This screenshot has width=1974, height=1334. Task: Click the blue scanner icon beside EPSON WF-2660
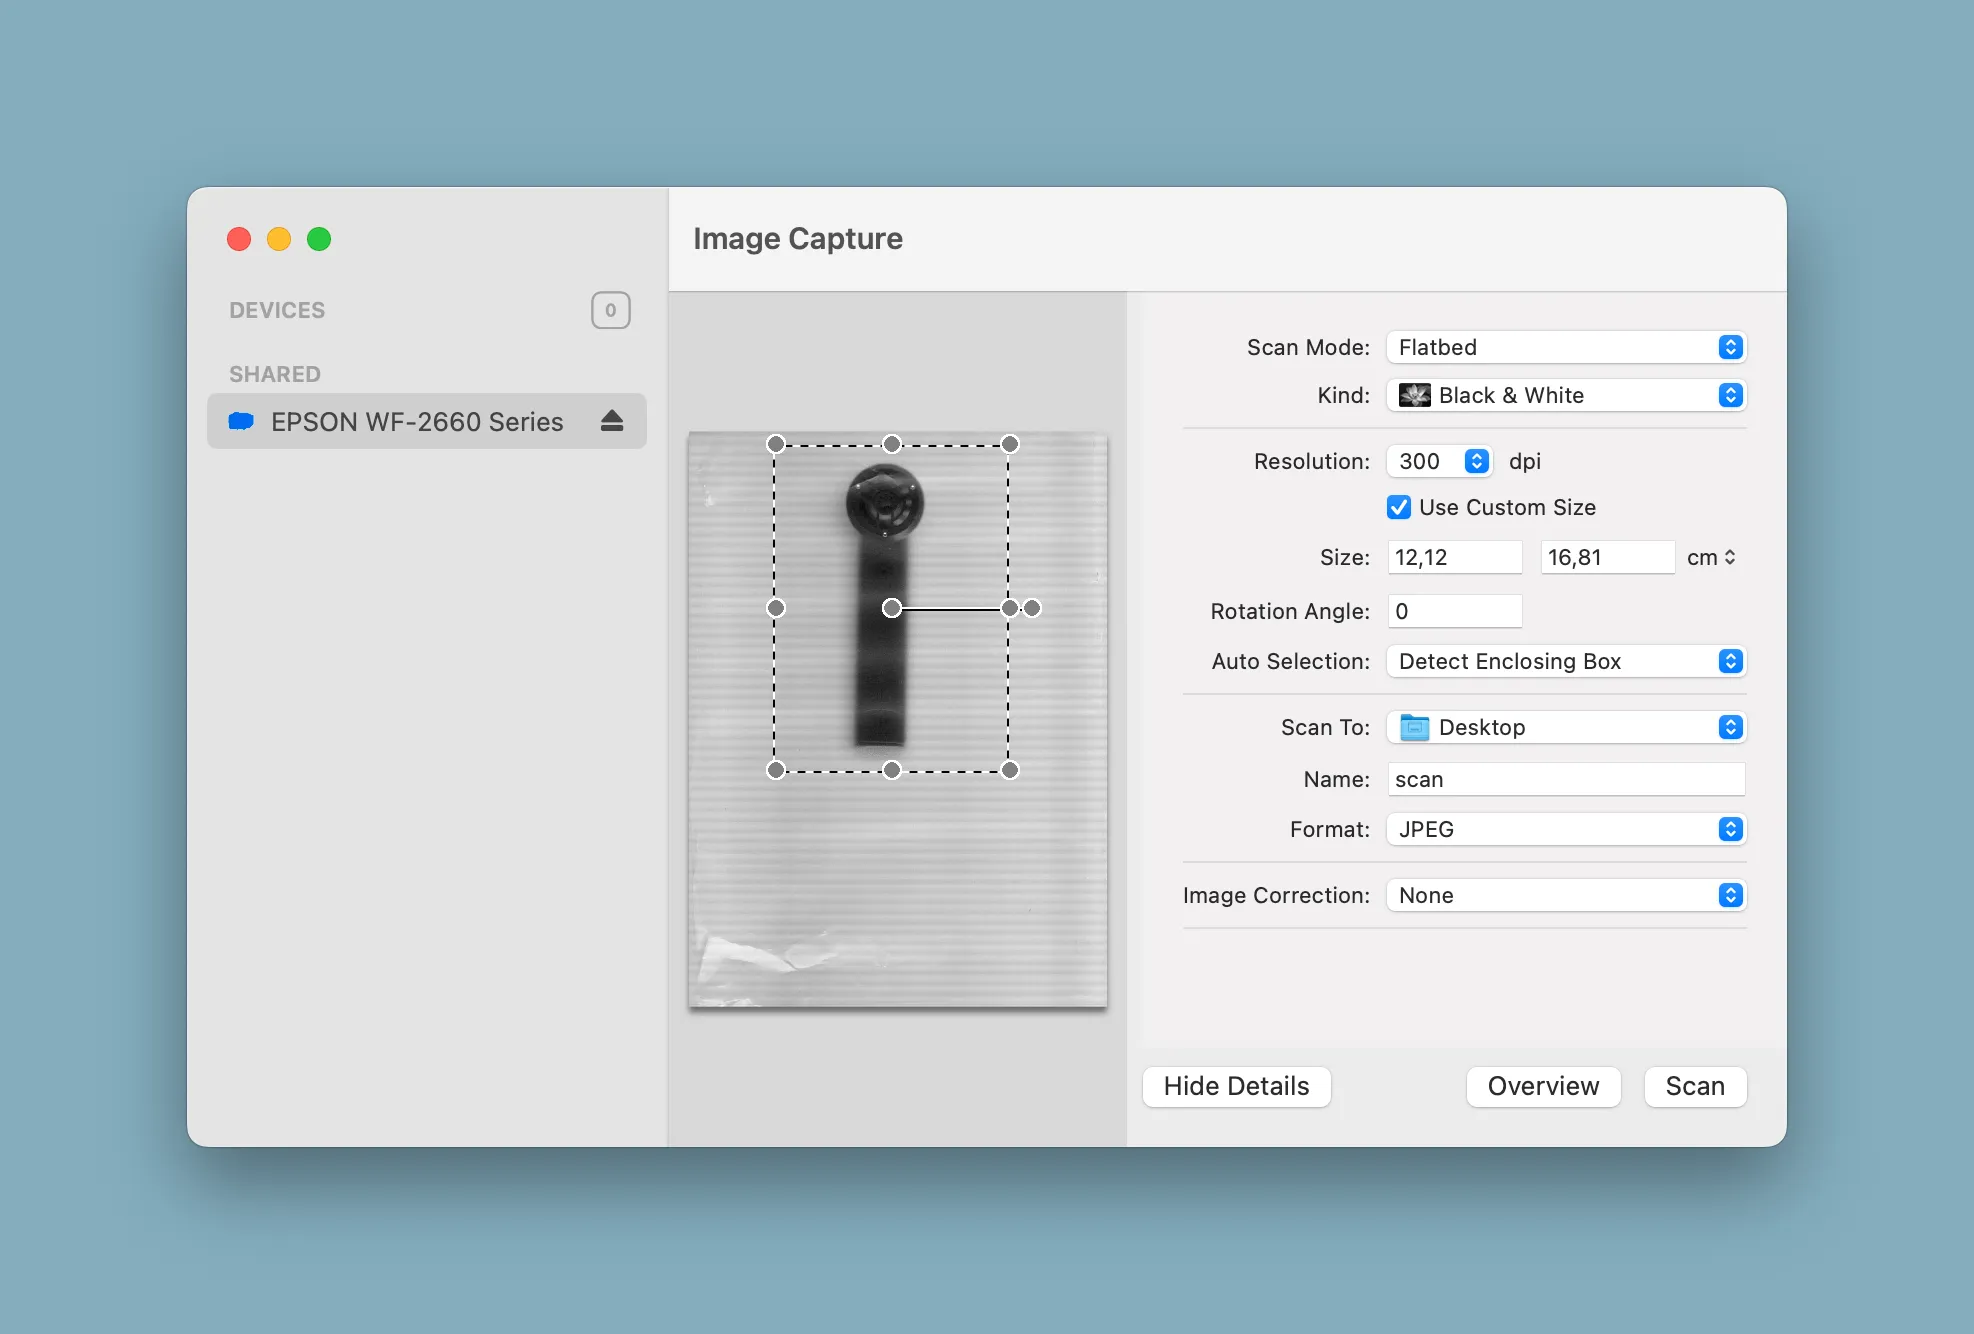point(241,421)
